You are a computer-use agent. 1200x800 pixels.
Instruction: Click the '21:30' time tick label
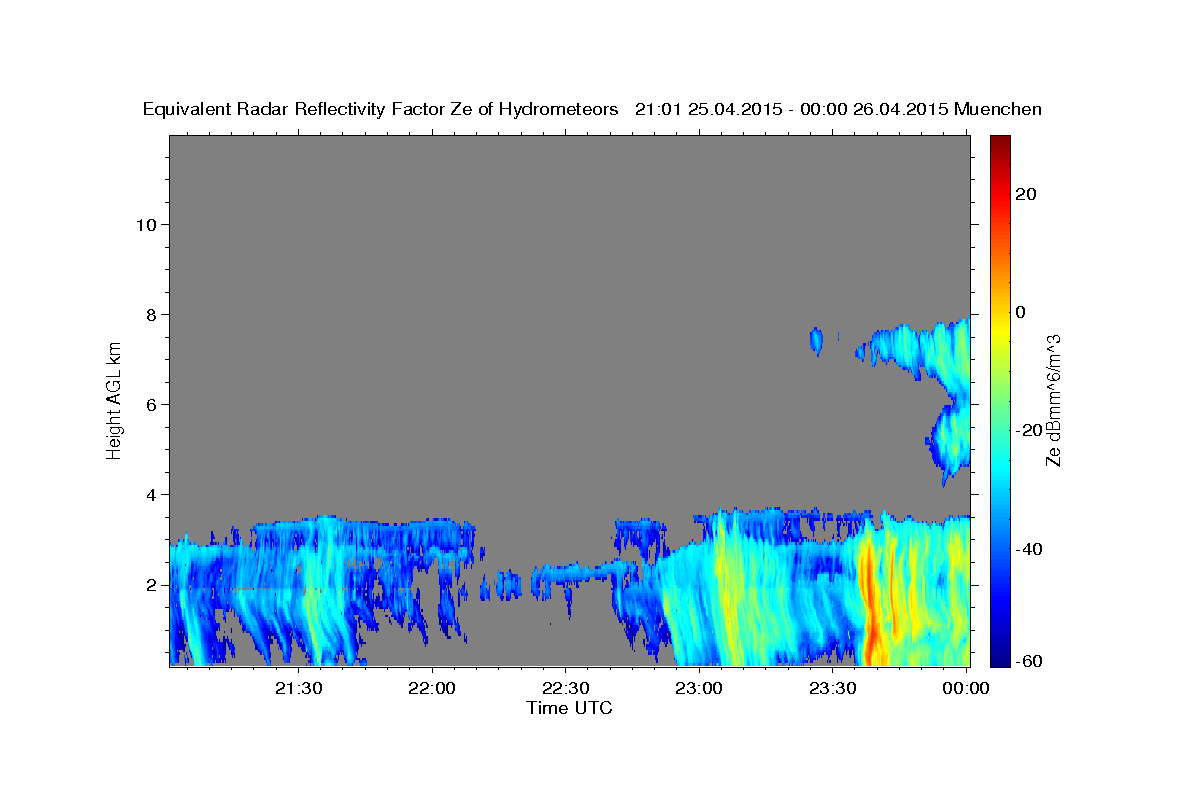pos(299,688)
